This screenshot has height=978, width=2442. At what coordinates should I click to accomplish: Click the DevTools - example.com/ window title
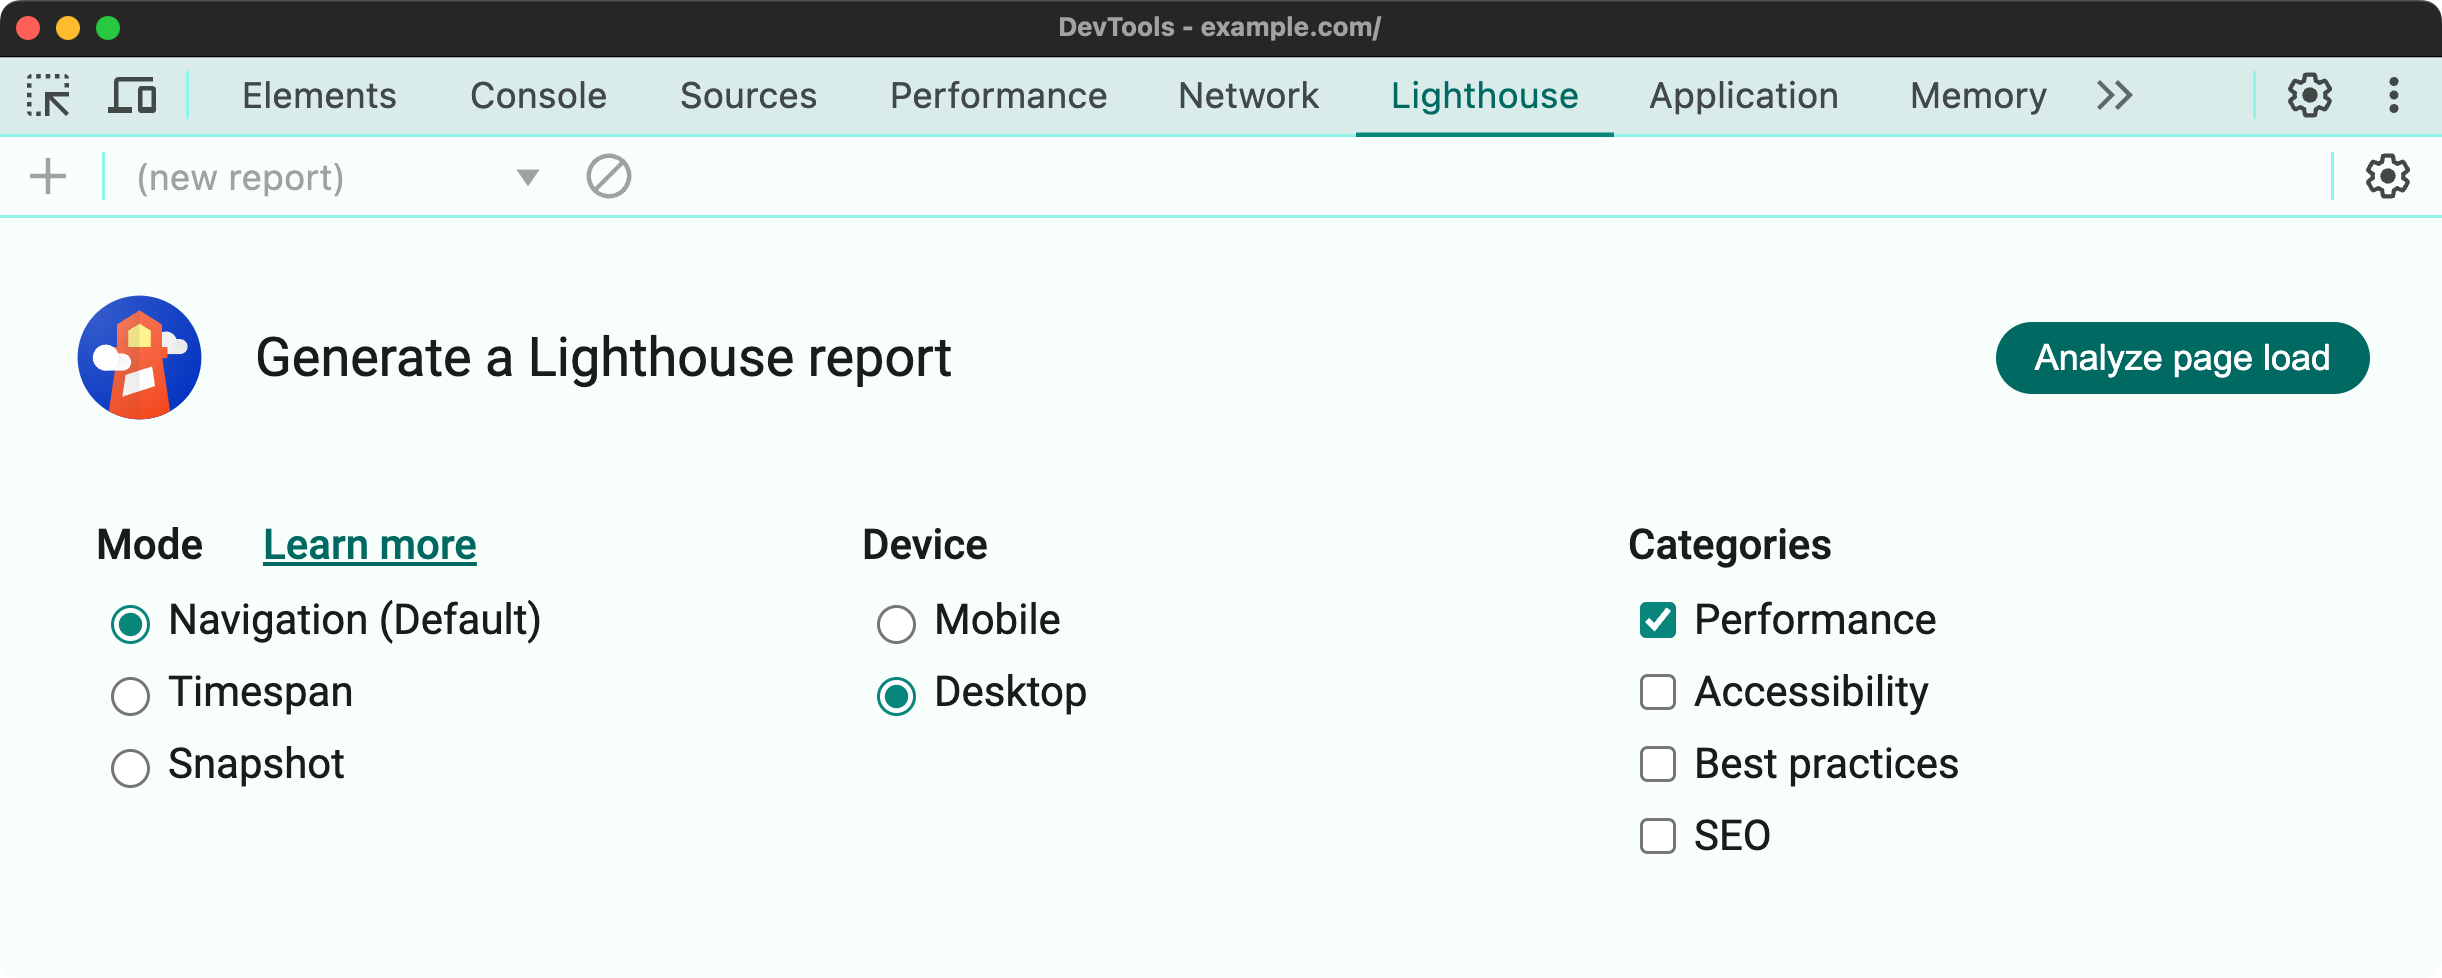point(1220,27)
